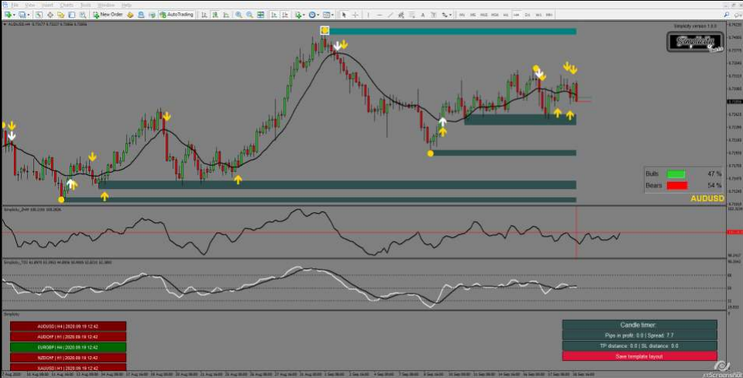The height and width of the screenshot is (378, 743).
Task: Expand the Profiles dropdown arrow
Action: pyautogui.click(x=28, y=15)
